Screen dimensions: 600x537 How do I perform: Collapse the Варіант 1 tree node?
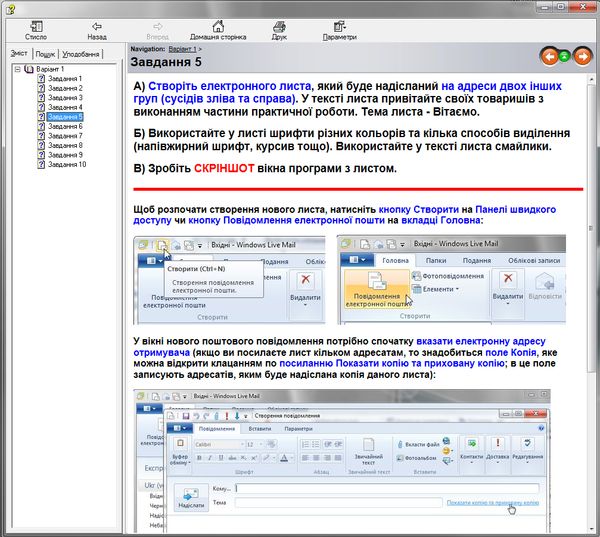pos(17,69)
